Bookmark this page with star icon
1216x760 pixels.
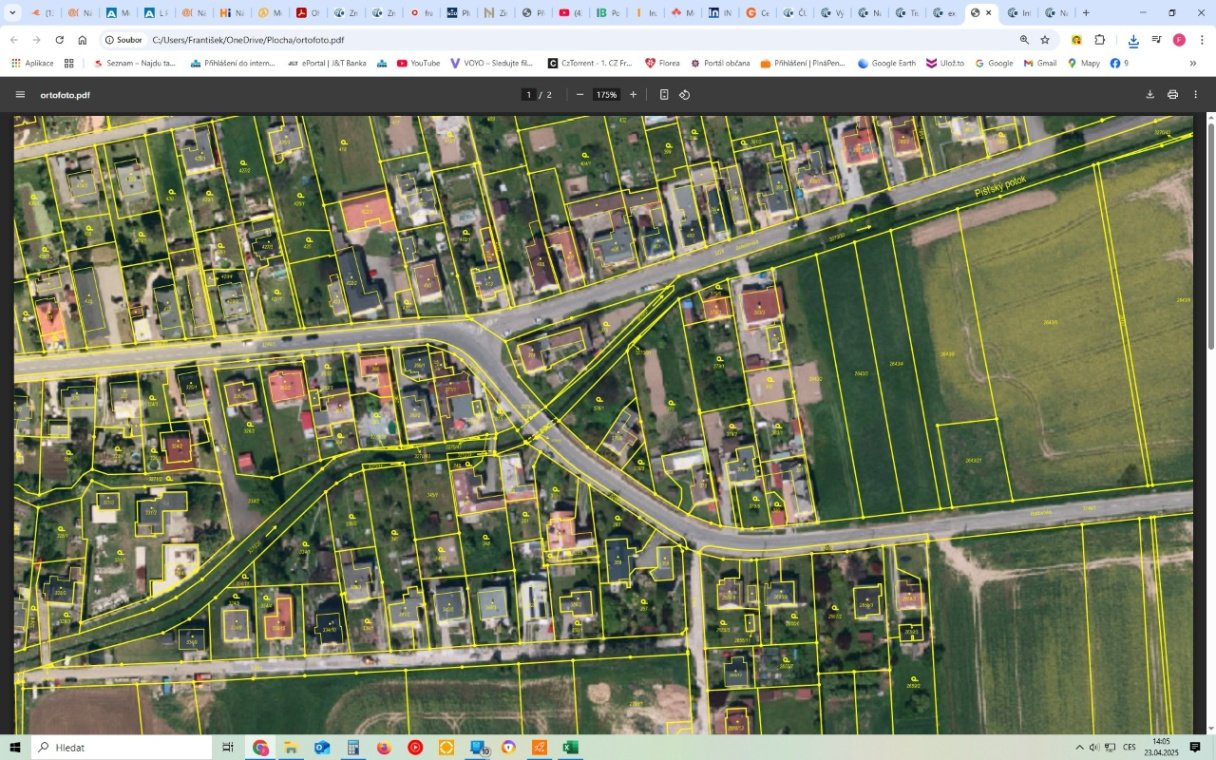point(1045,40)
